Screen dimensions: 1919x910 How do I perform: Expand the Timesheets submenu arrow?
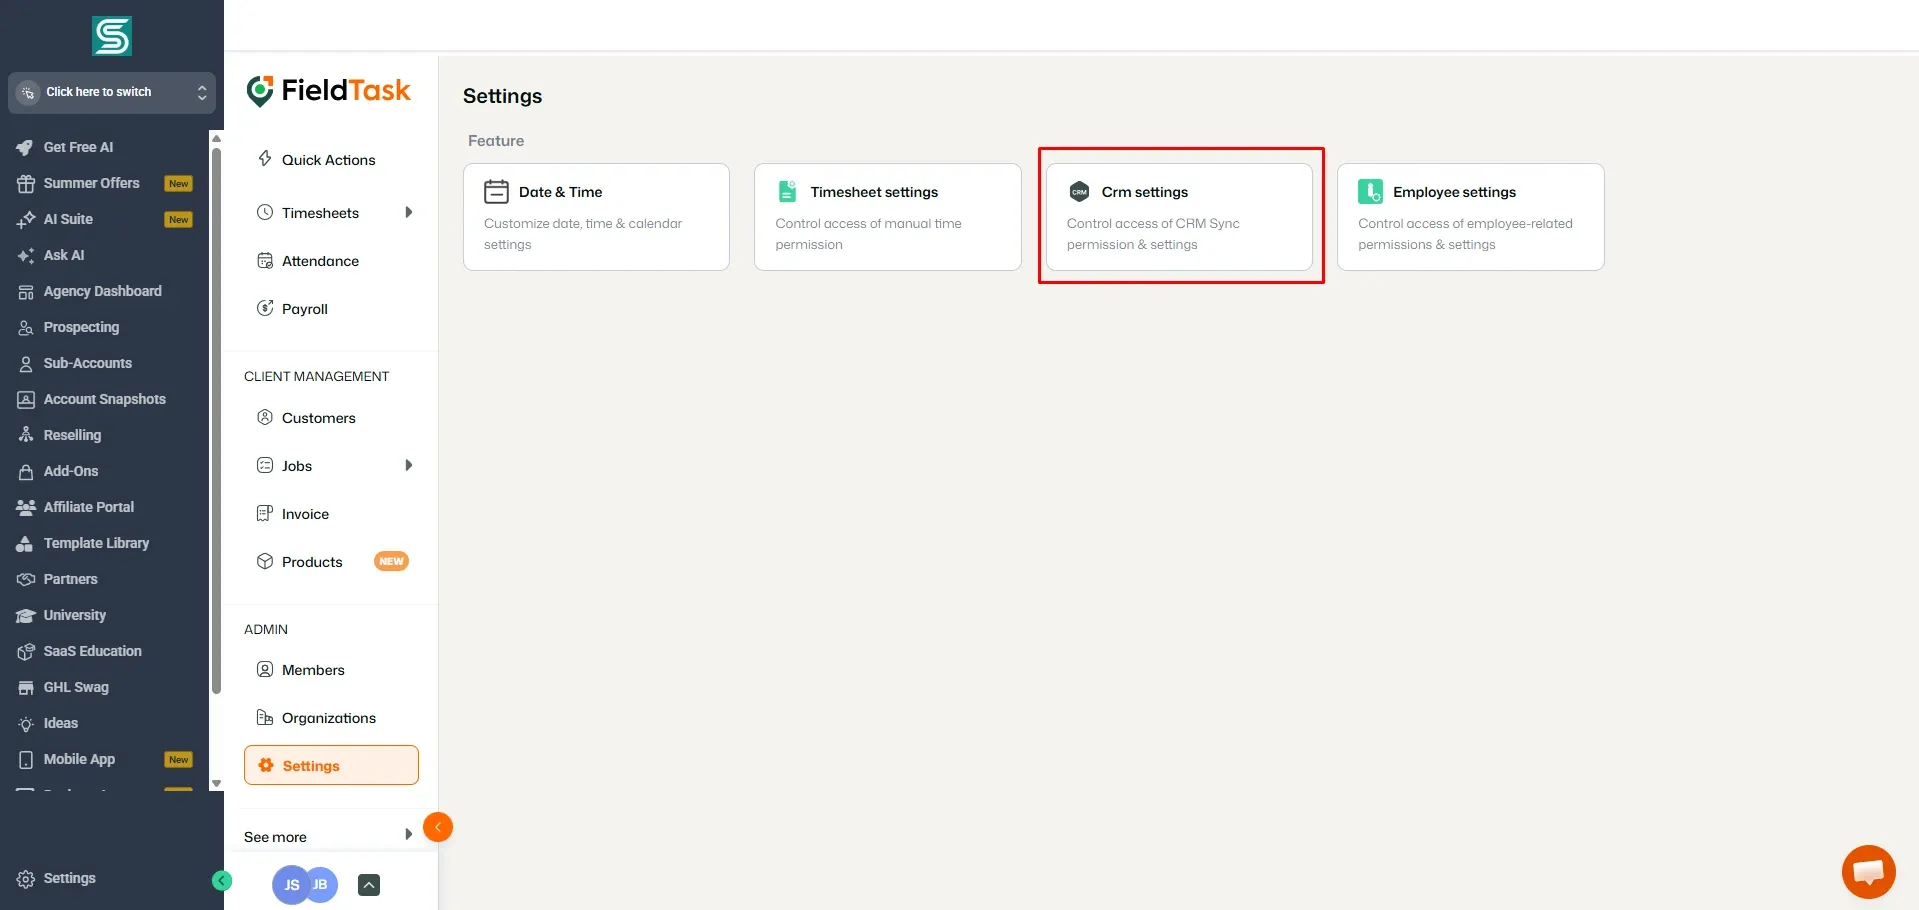coord(408,212)
